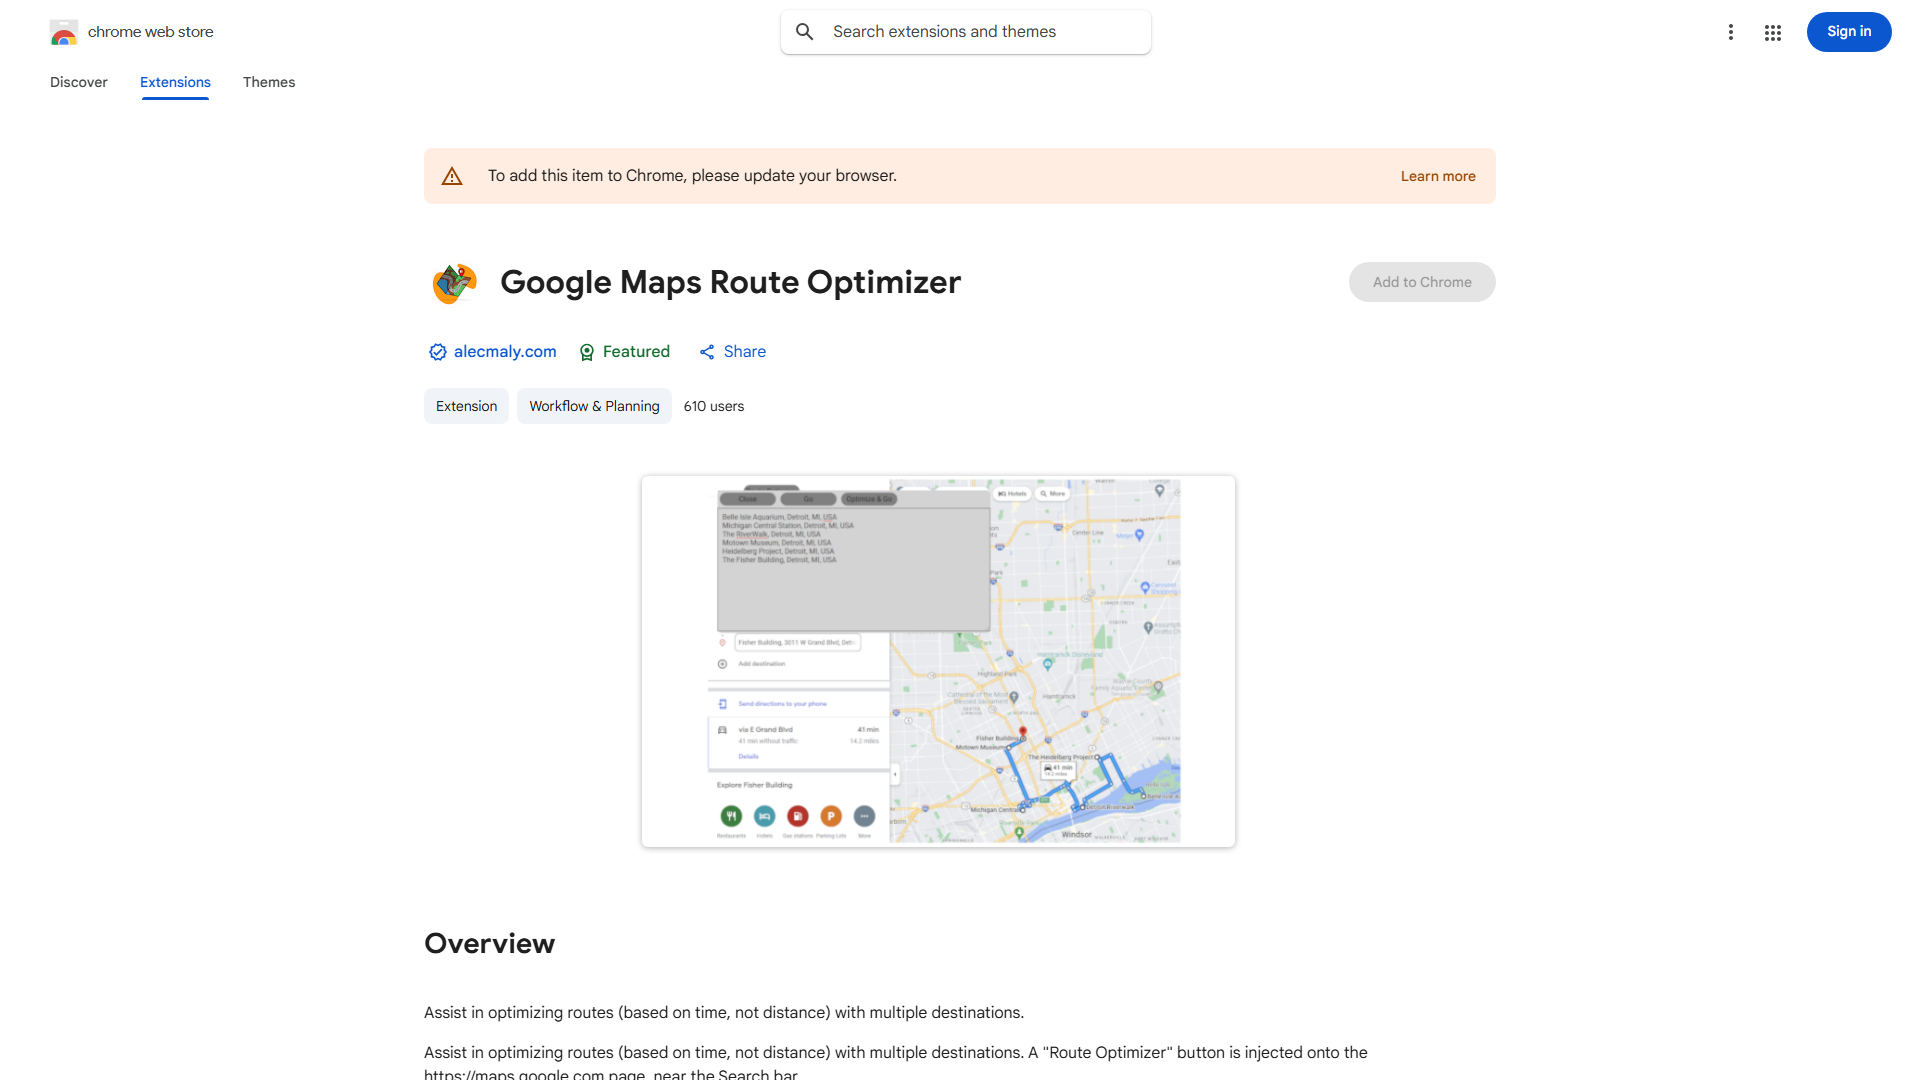Click the extension preview screenshot
The height and width of the screenshot is (1080, 1920).
point(938,661)
